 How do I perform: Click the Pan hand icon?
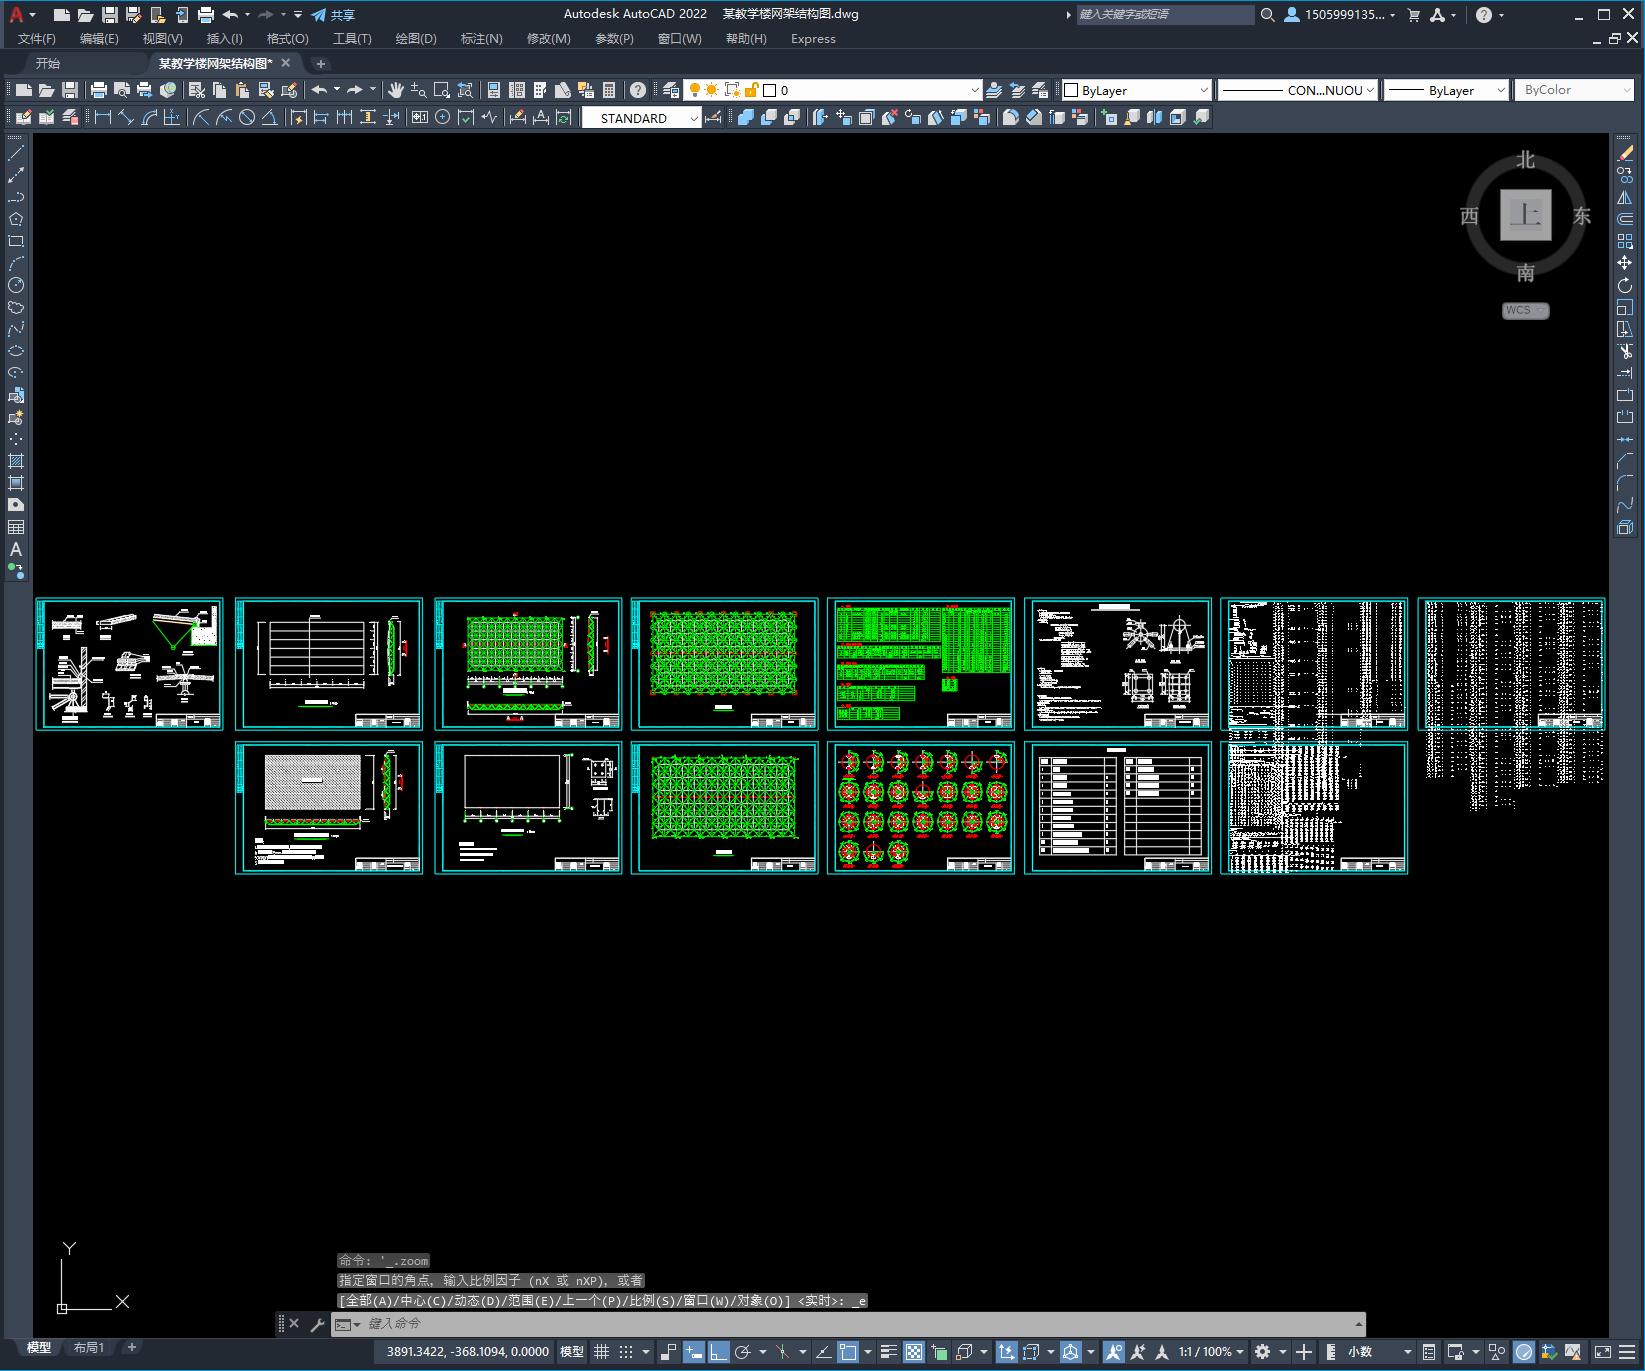pos(396,90)
